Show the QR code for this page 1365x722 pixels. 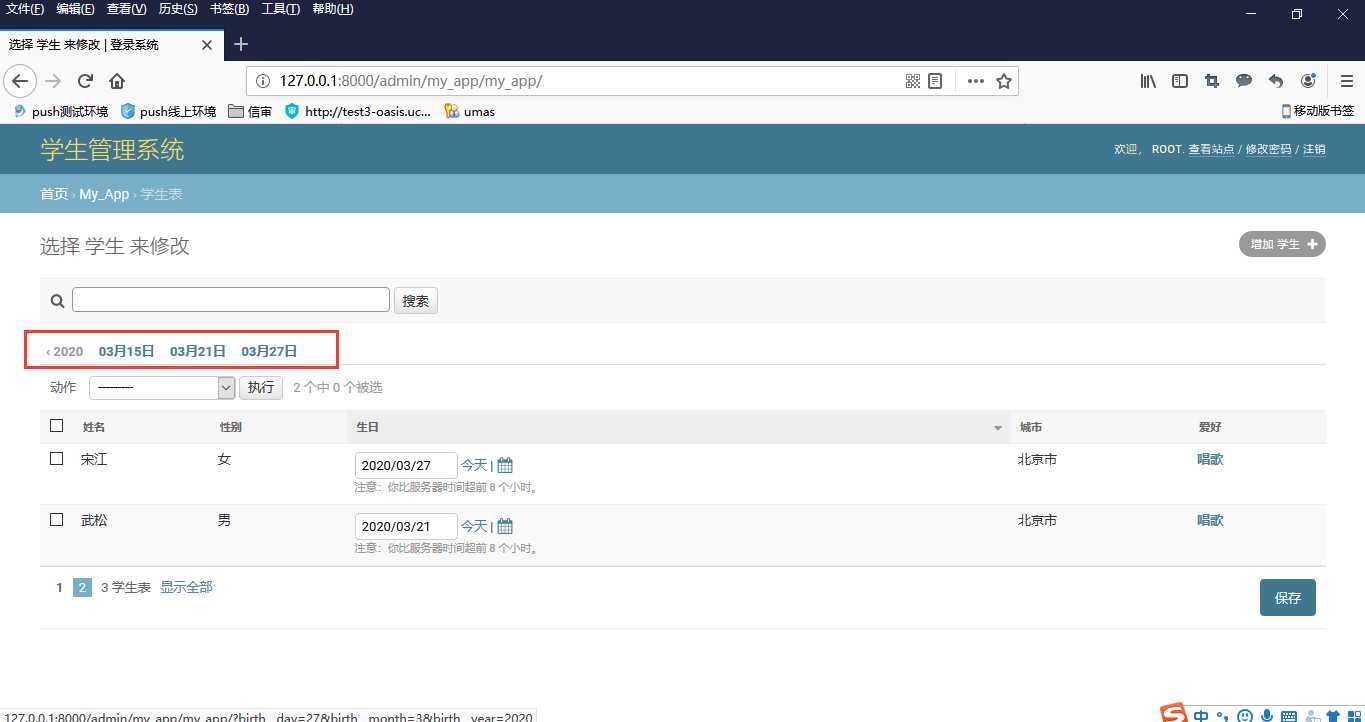coord(912,81)
